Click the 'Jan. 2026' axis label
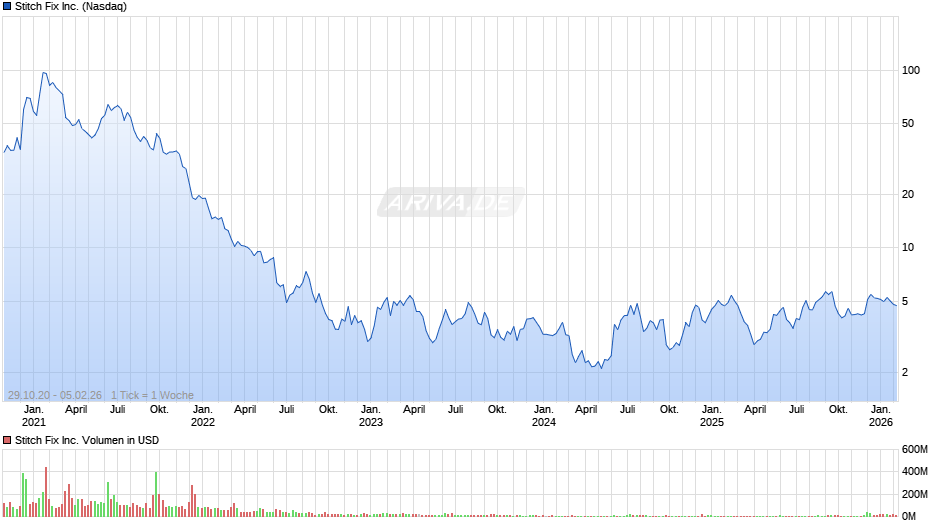The height and width of the screenshot is (526, 940). 881,416
